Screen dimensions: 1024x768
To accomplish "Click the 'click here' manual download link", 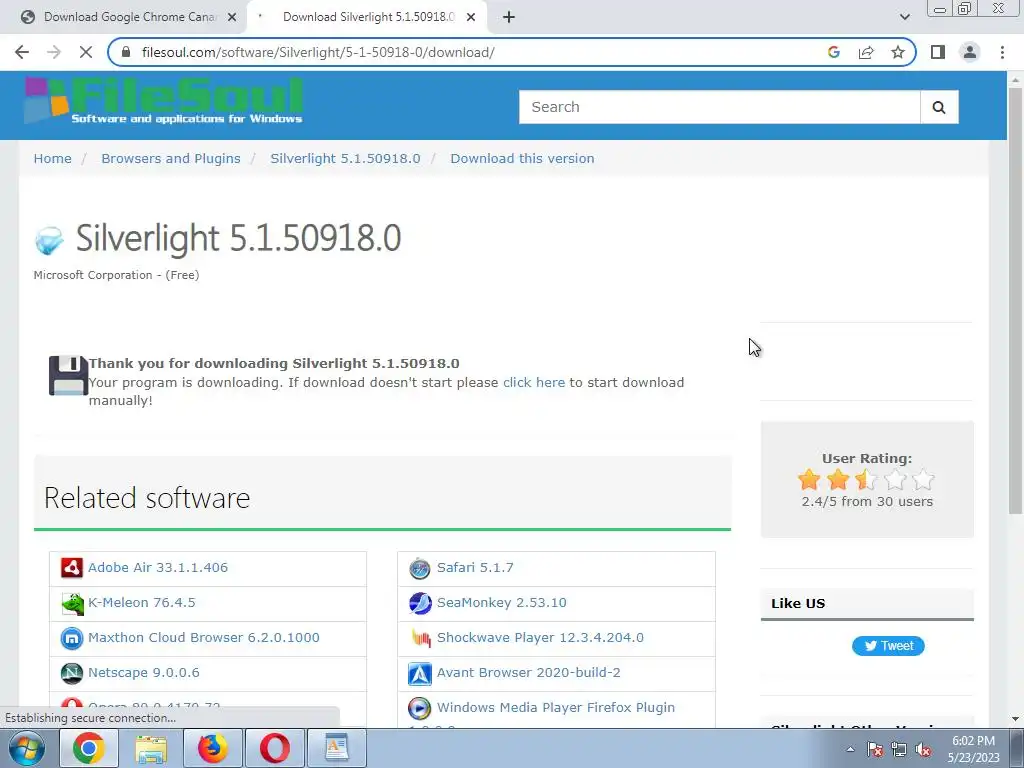I will [534, 383].
